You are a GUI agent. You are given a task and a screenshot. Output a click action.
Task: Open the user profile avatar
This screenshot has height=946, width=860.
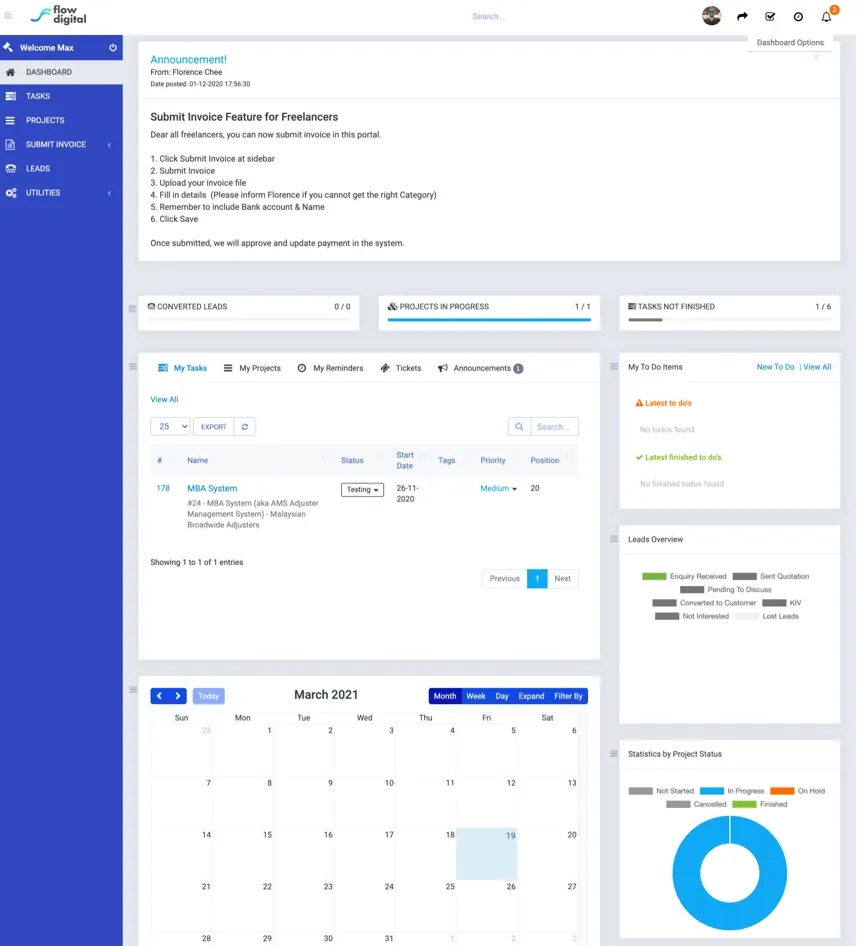712,16
